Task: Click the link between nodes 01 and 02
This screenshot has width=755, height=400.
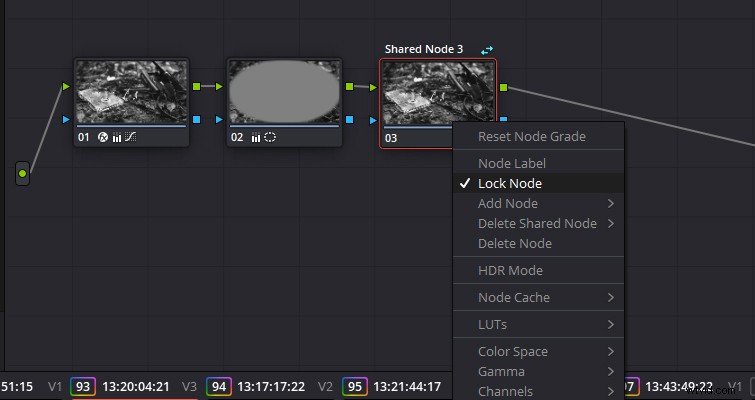Action: click(208, 87)
